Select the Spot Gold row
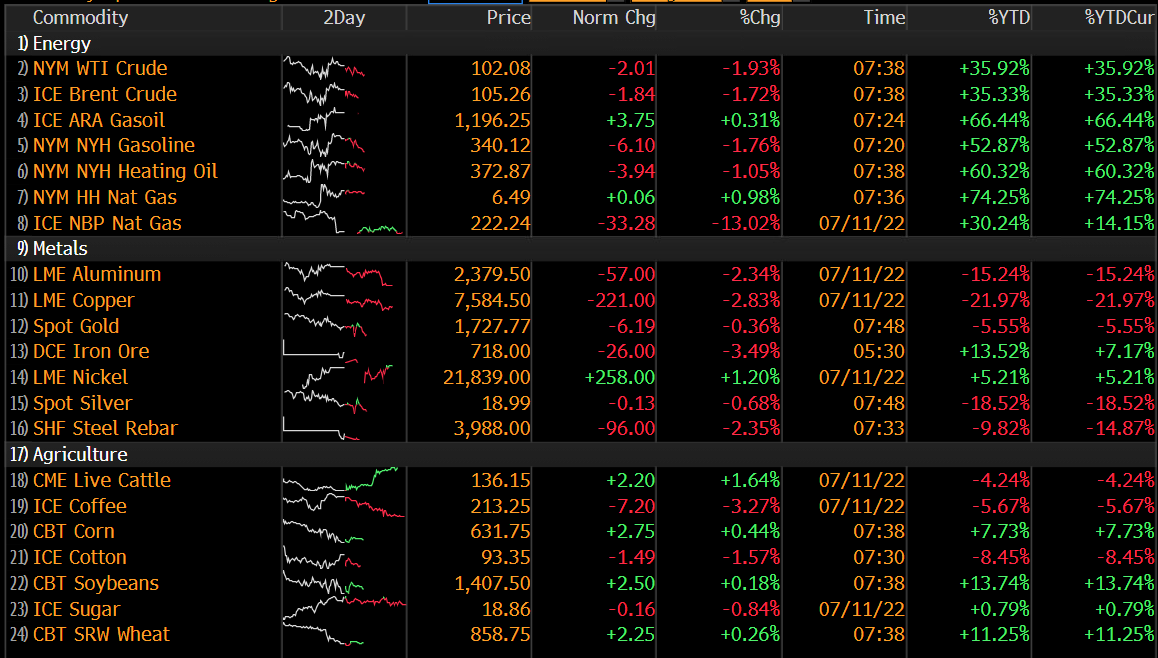 coord(580,326)
